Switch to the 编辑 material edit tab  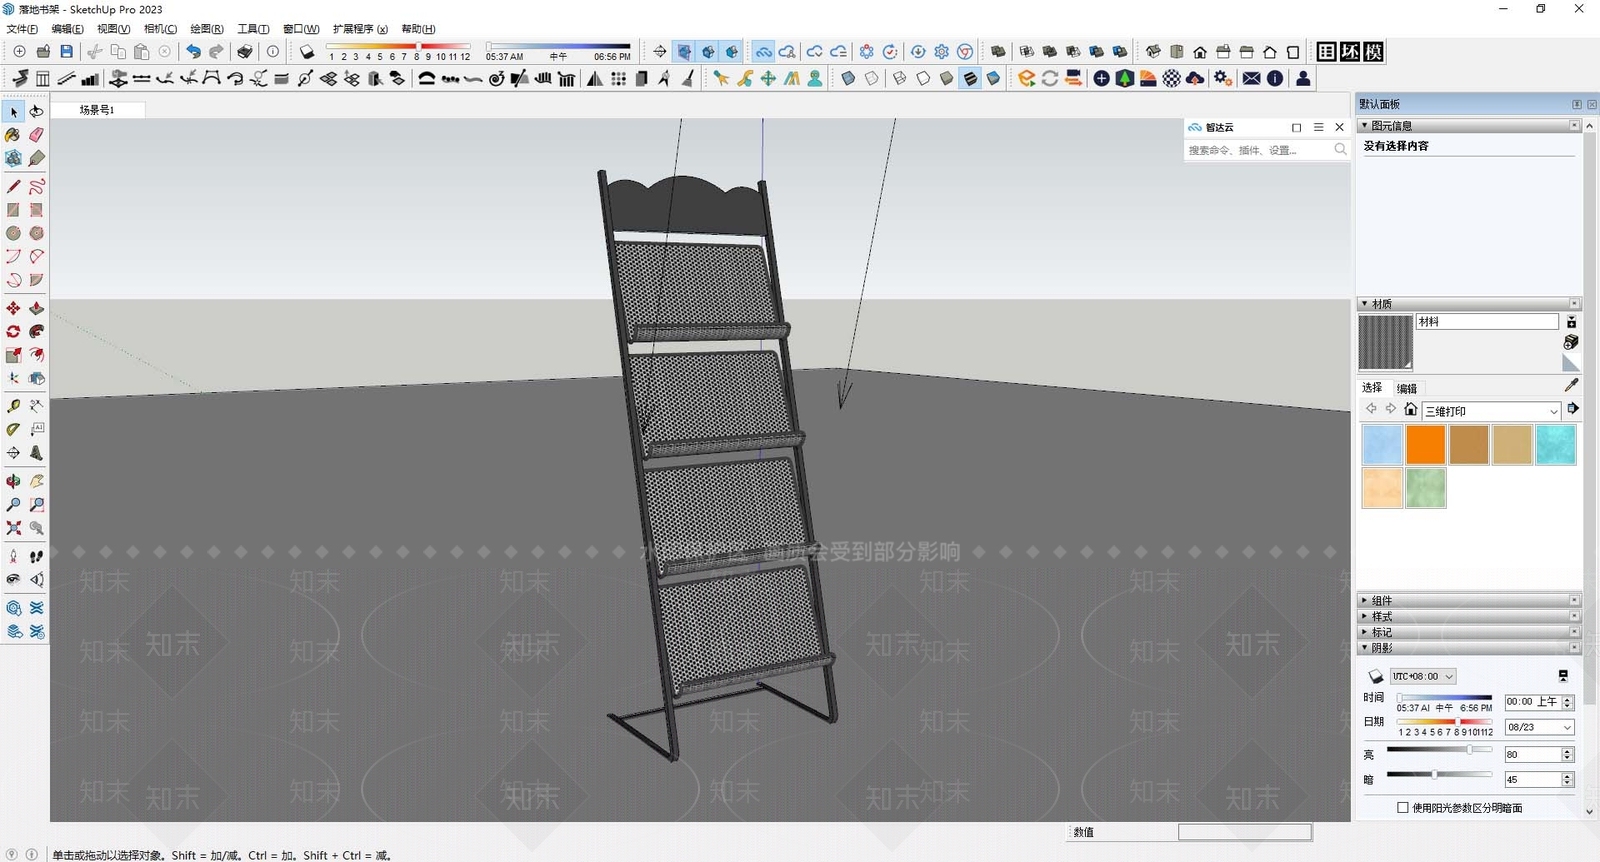1407,388
